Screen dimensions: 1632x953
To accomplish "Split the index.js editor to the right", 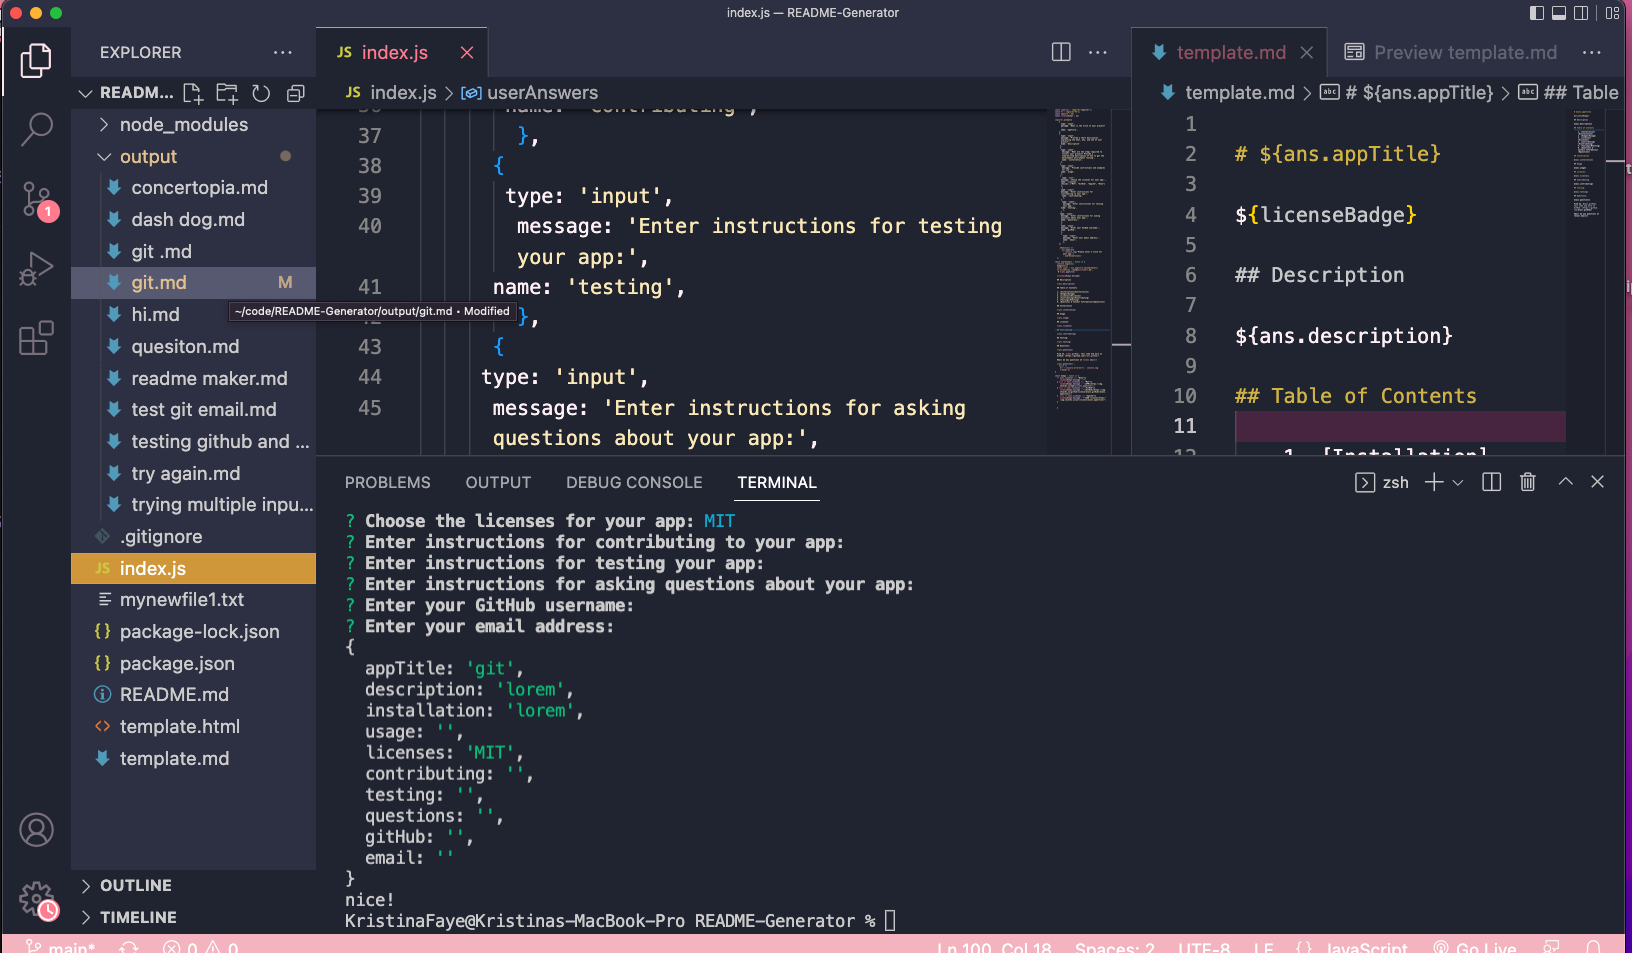I will (x=1062, y=52).
